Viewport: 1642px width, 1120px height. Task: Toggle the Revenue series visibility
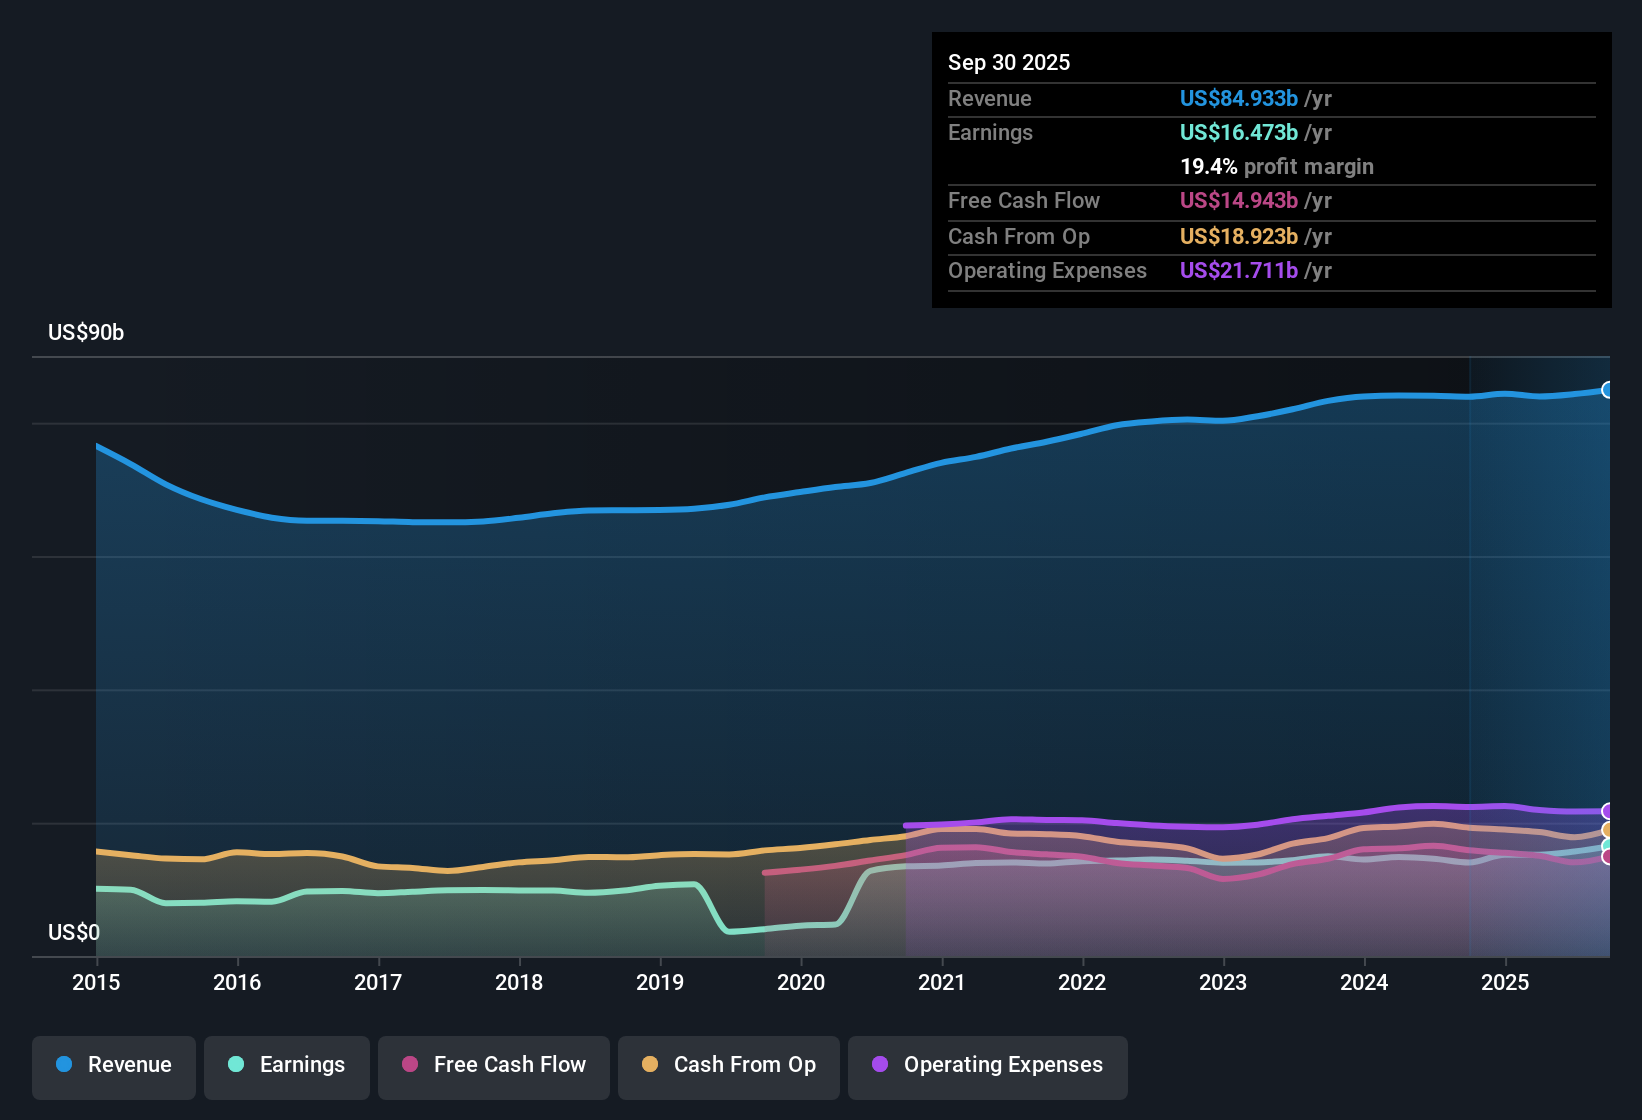point(113,1065)
